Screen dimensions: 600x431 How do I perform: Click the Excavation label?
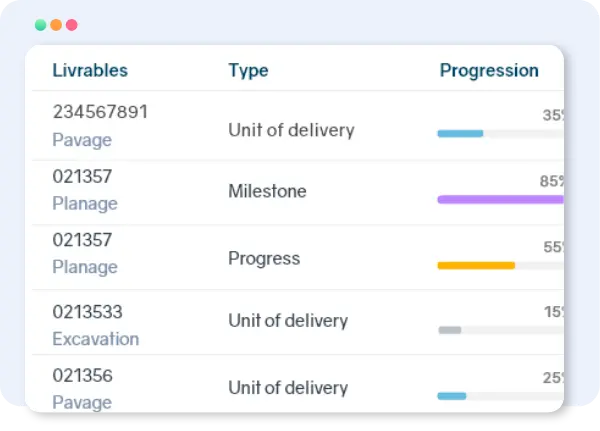tap(95, 339)
